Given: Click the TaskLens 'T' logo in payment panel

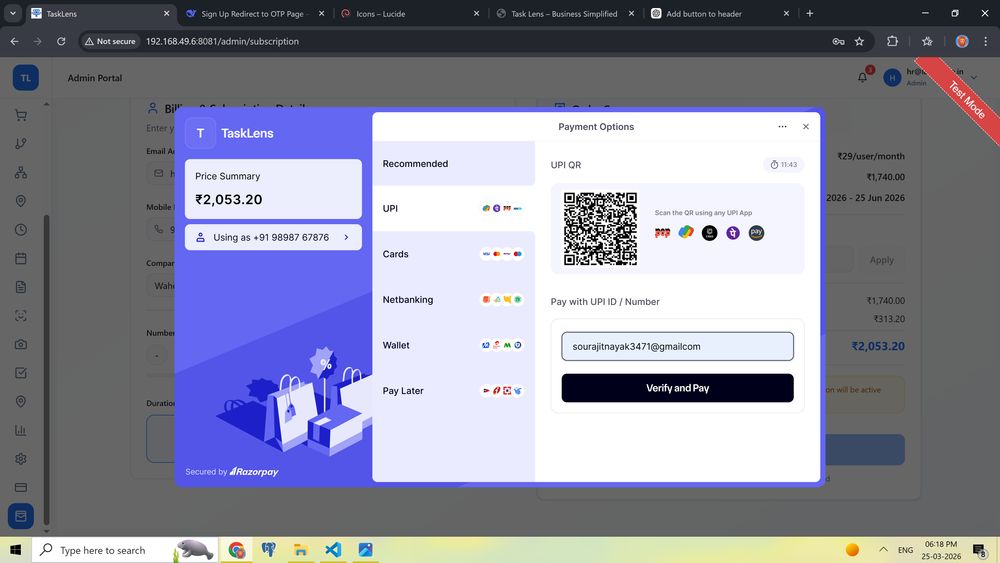Looking at the screenshot, I should pos(200,133).
